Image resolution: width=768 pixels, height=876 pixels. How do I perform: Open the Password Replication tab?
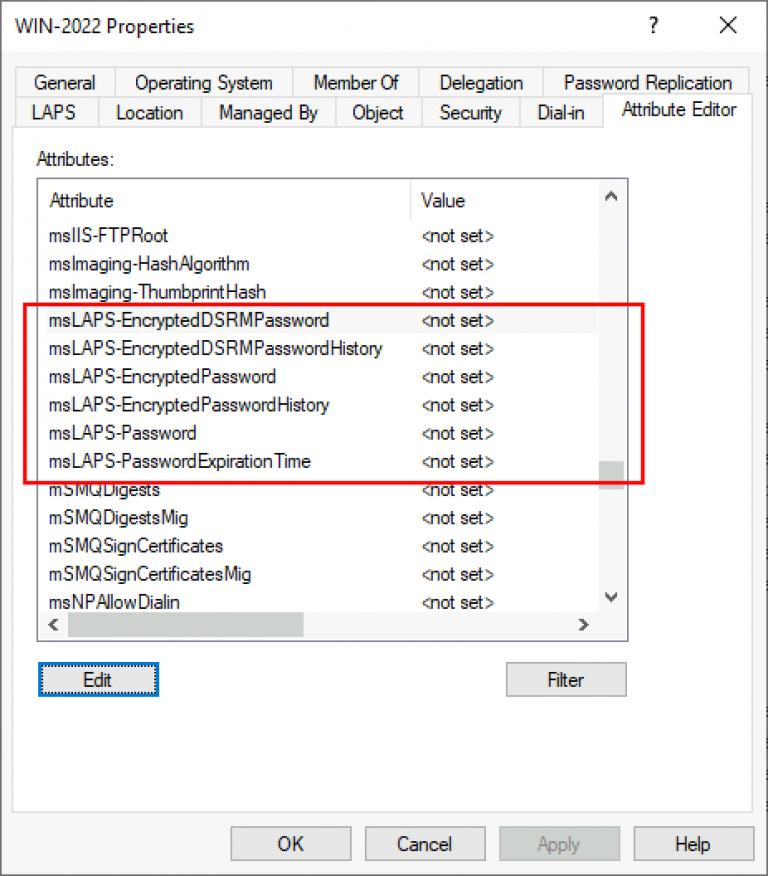pos(647,83)
